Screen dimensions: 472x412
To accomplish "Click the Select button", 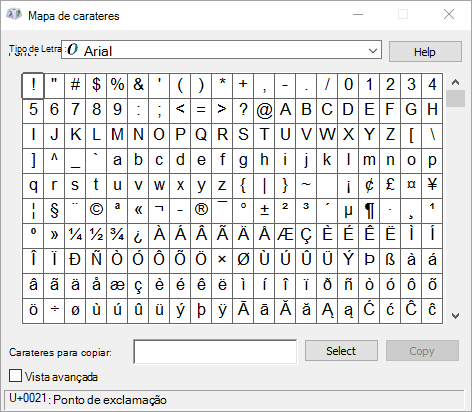I will pyautogui.click(x=341, y=351).
